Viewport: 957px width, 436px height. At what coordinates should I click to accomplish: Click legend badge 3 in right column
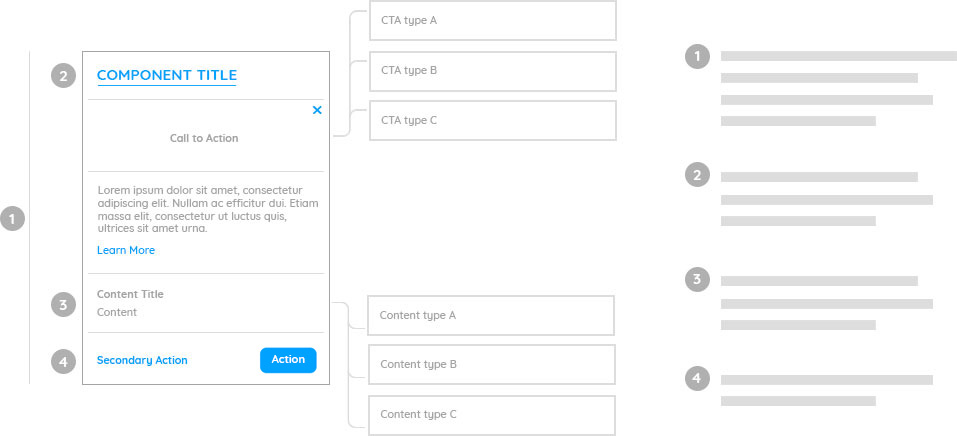[698, 280]
